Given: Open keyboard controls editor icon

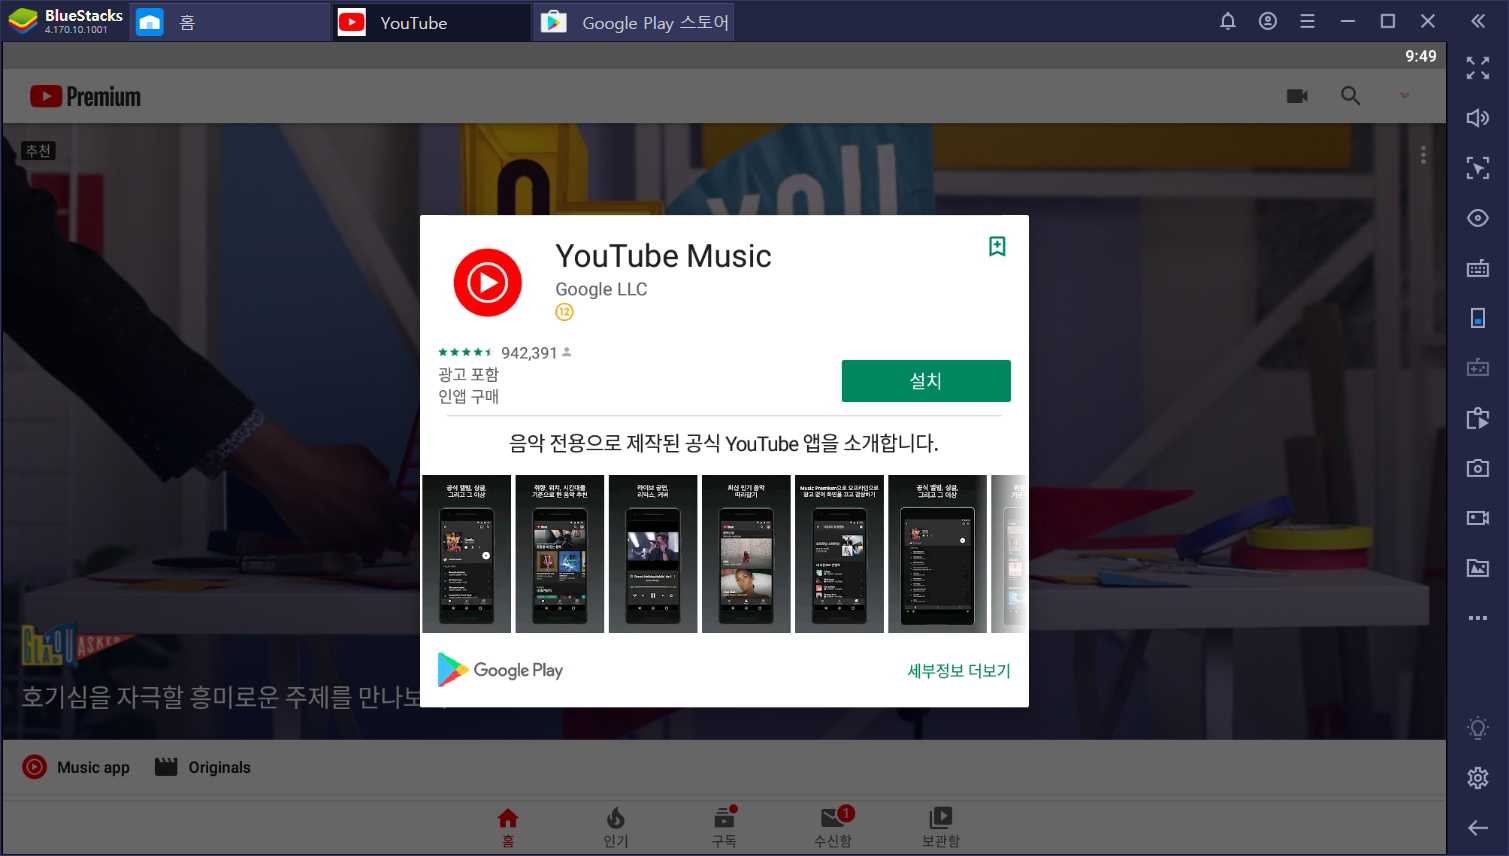Looking at the screenshot, I should (1478, 268).
